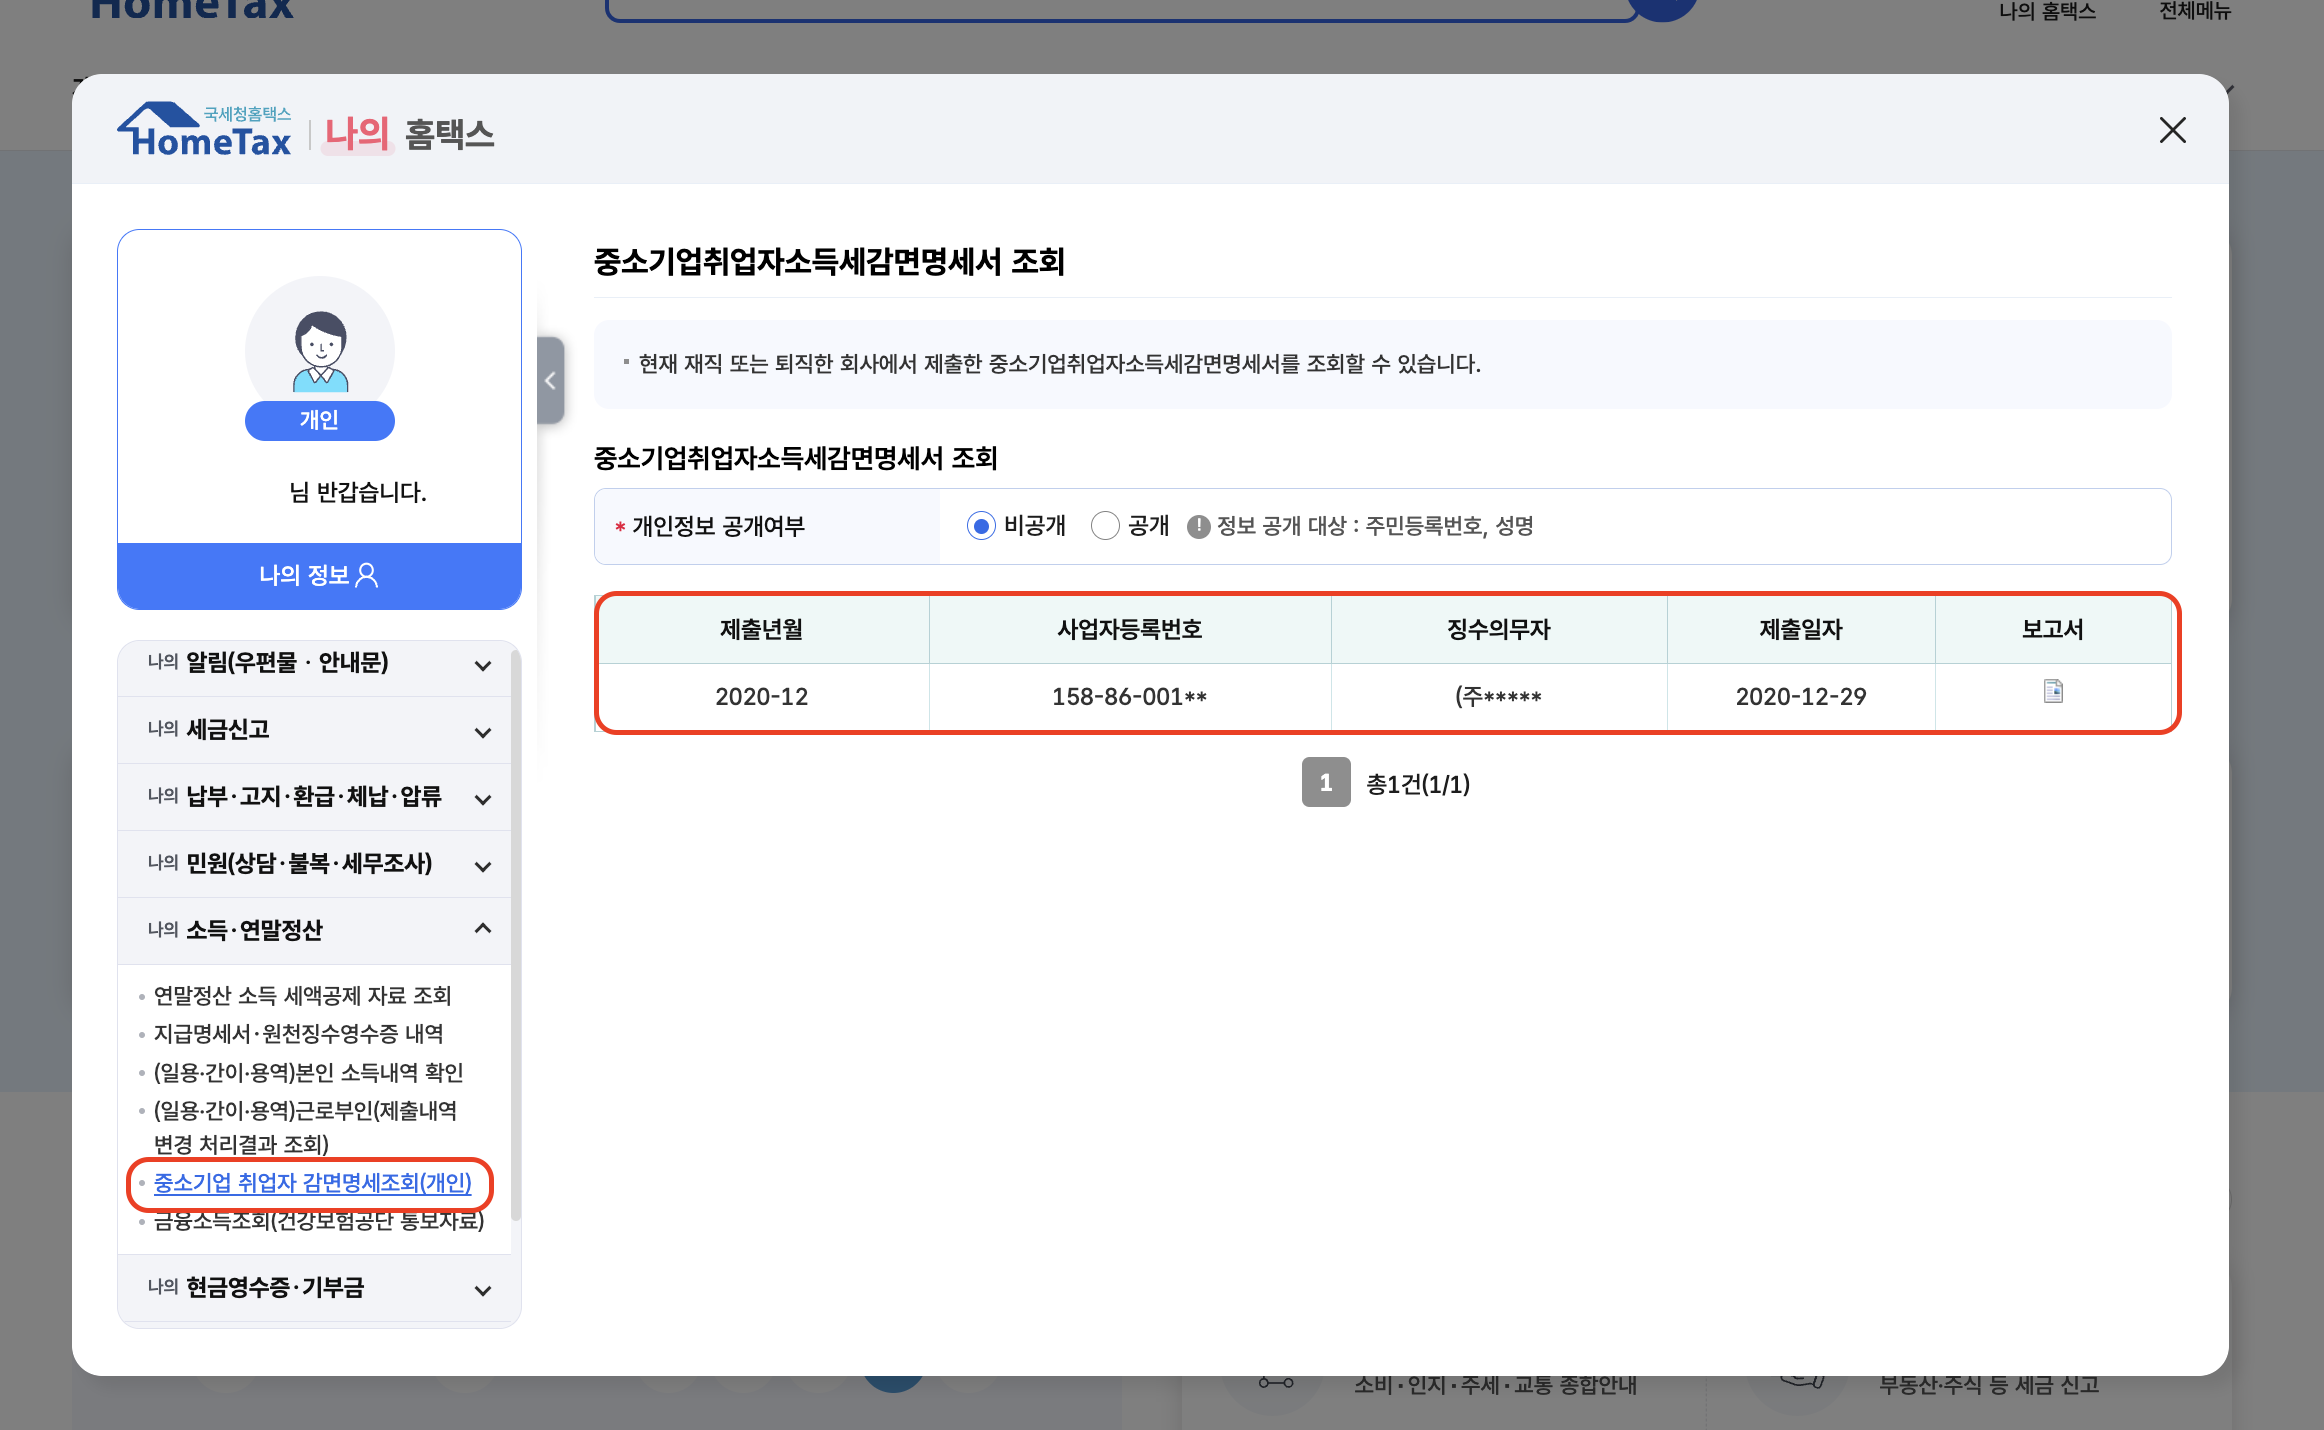The height and width of the screenshot is (1430, 2324).
Task: Select the 비공개 radio button
Action: [x=981, y=526]
